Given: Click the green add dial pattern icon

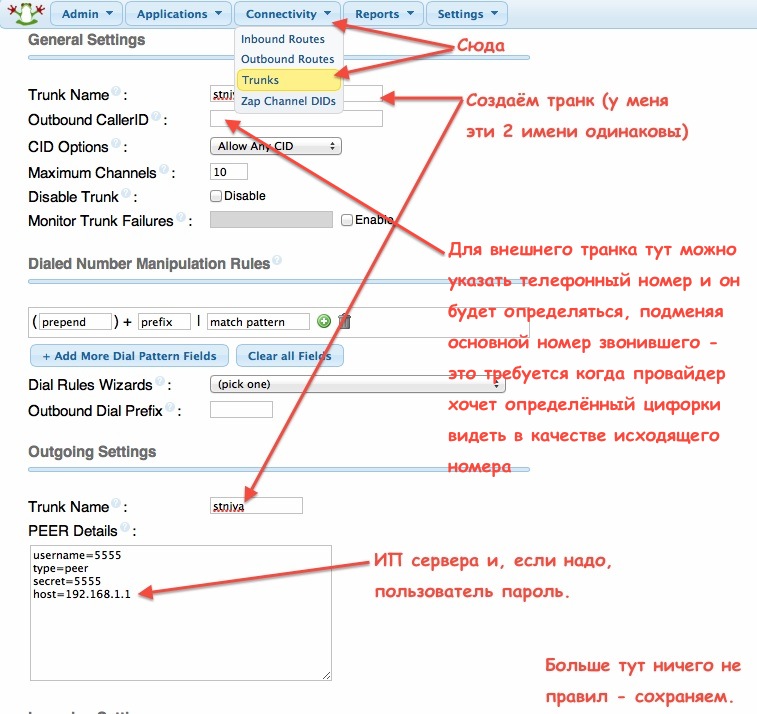Looking at the screenshot, I should (324, 321).
